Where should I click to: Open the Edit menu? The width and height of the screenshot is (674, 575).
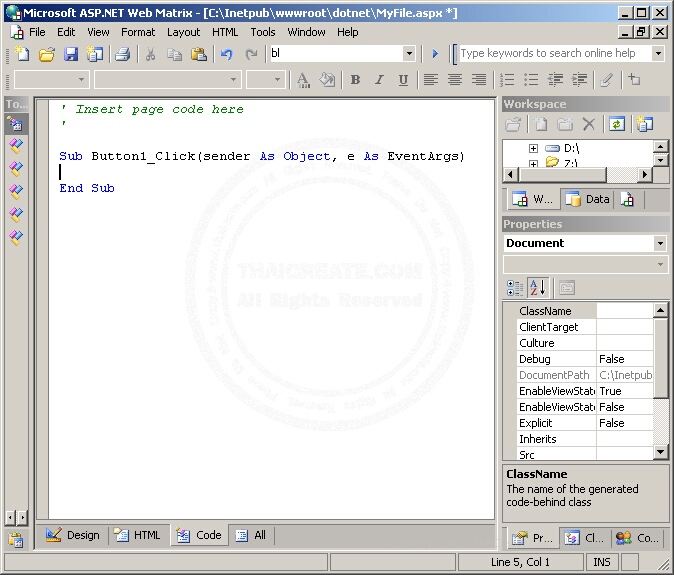pyautogui.click(x=66, y=32)
